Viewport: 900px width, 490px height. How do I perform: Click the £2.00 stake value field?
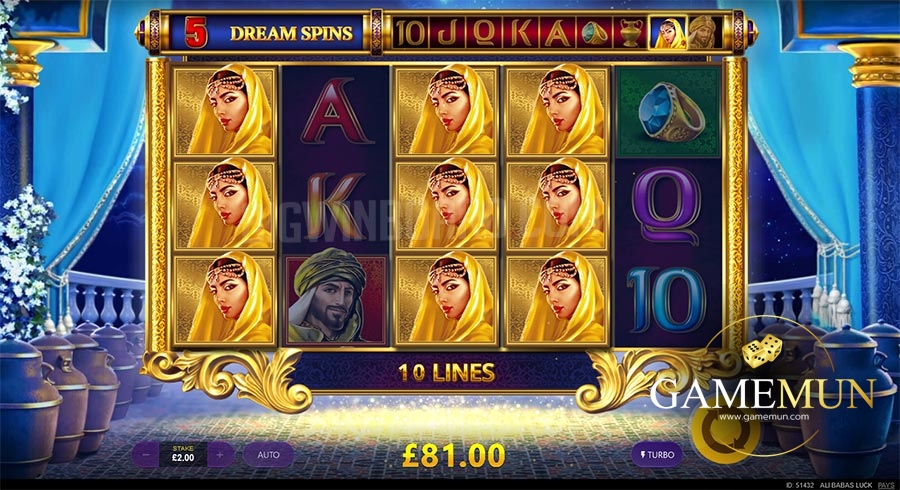click(x=183, y=454)
